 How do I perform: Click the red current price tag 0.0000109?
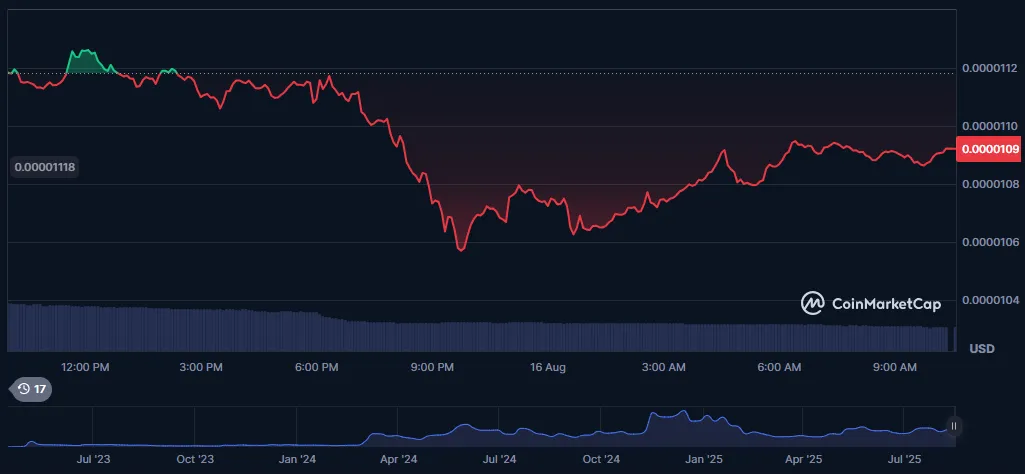[x=989, y=149]
